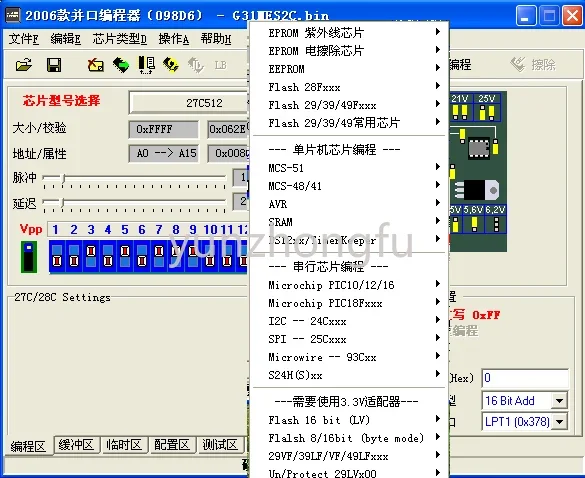This screenshot has width=585, height=478.
Task: Switch to the 缓冲区 tab
Action: [x=76, y=445]
